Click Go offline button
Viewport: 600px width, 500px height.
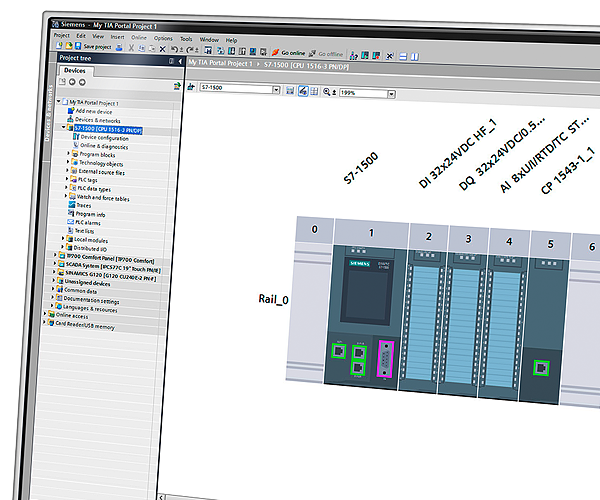326,54
